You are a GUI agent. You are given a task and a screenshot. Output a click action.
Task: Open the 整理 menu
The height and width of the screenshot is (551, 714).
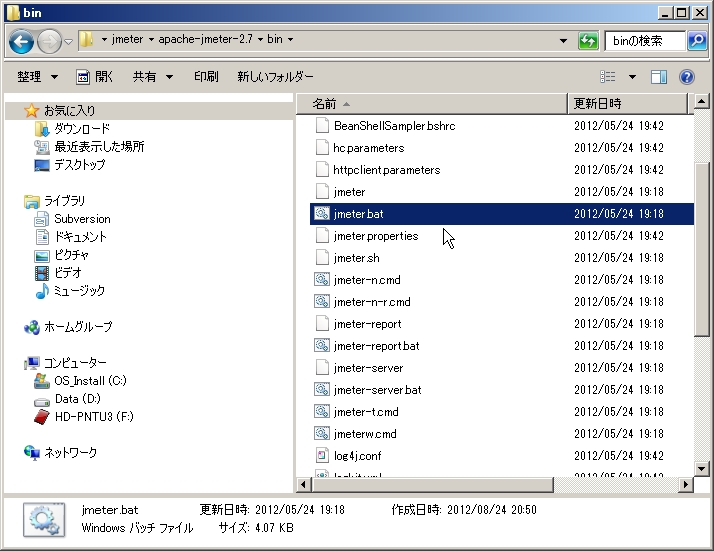[x=38, y=77]
